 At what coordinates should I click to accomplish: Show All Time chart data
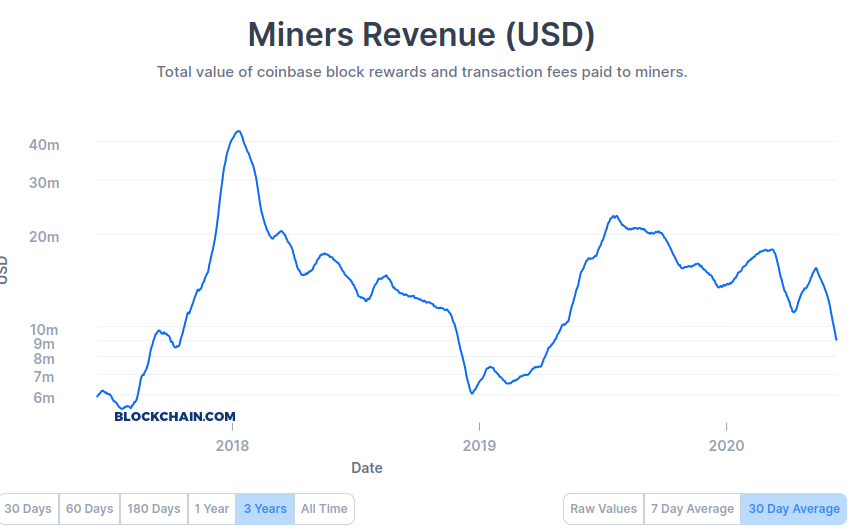(324, 509)
